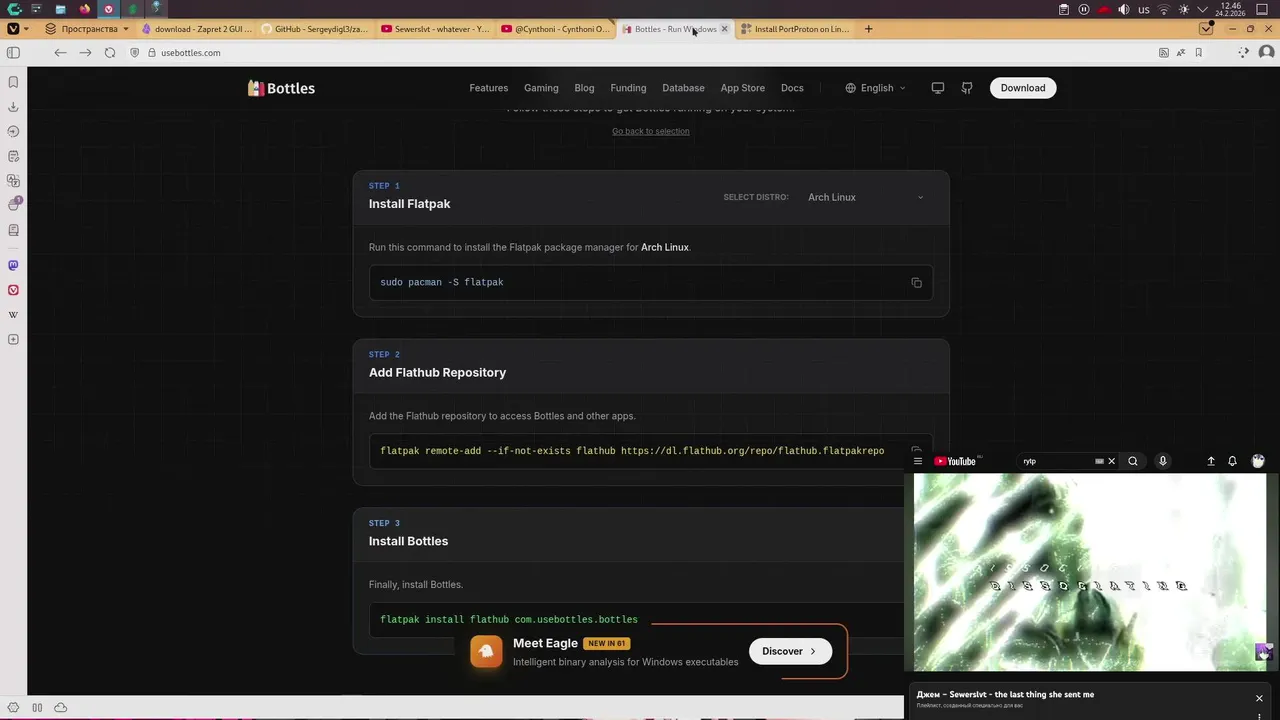Go forward to the next page
This screenshot has width=1280, height=720.
pos(85,52)
